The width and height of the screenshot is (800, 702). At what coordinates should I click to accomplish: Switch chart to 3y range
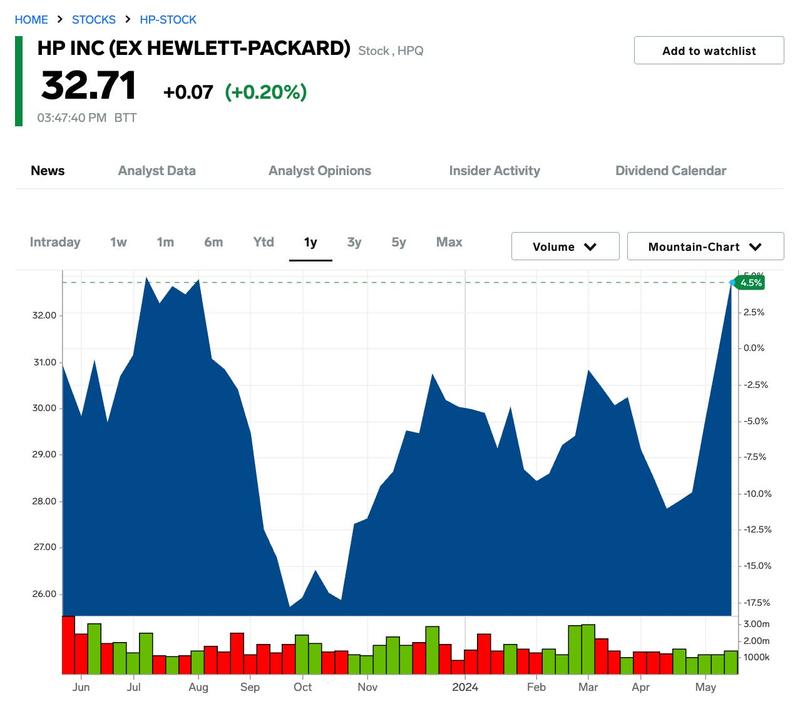point(354,242)
